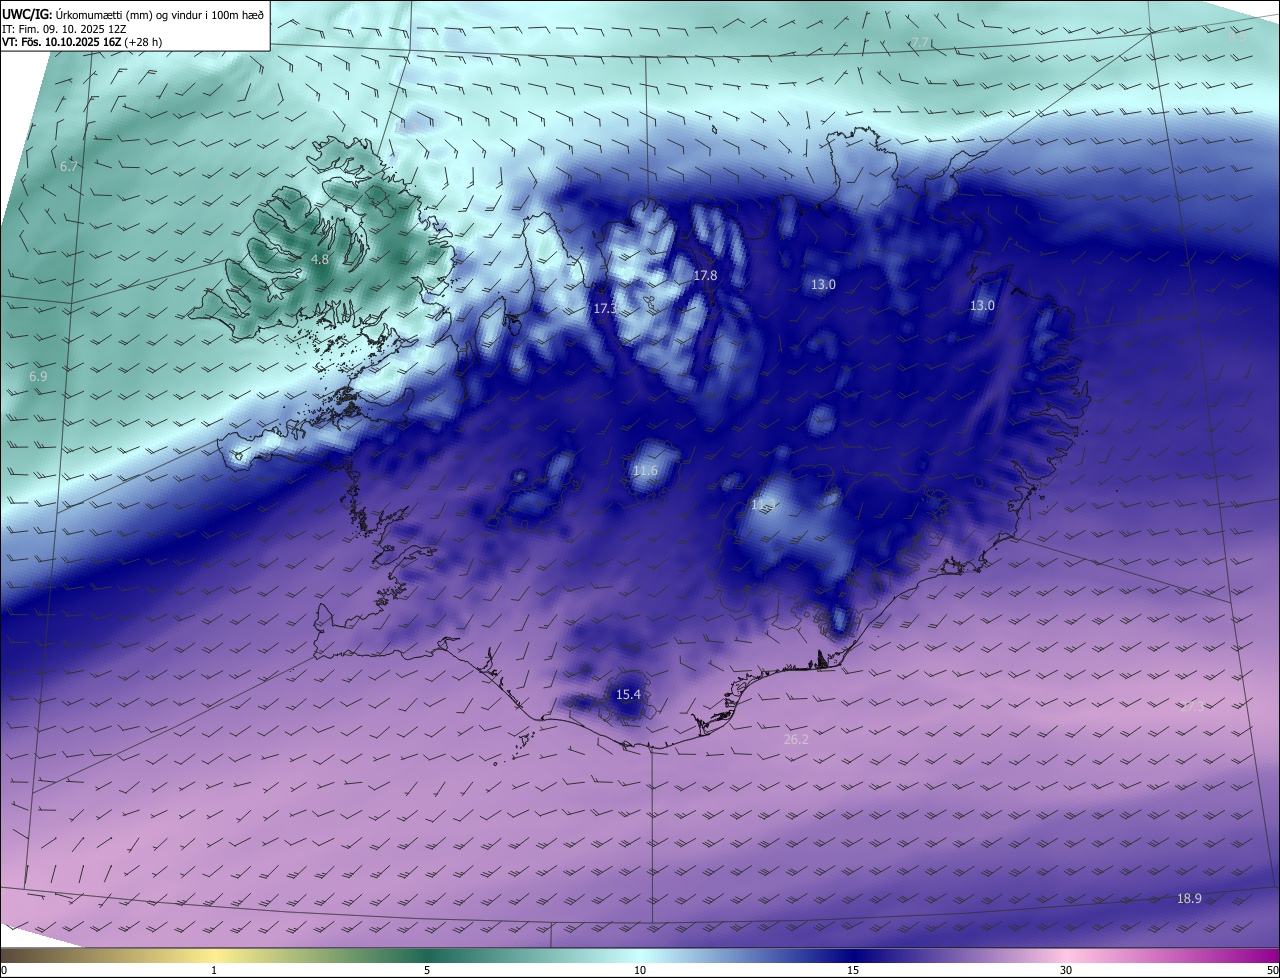Click the 15.4 value near the south coast
Image resolution: width=1280 pixels, height=978 pixels.
[x=628, y=694]
